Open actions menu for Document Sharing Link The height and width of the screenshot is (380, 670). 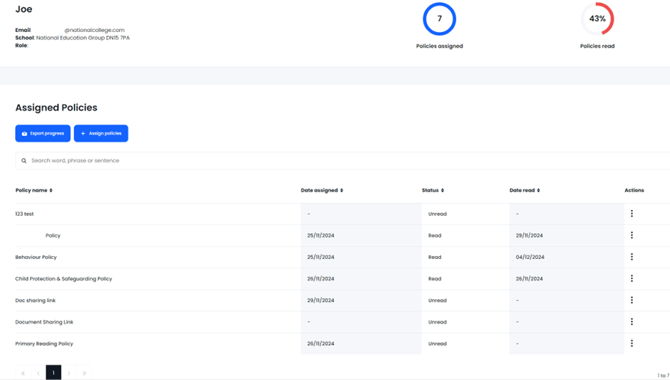click(x=632, y=321)
